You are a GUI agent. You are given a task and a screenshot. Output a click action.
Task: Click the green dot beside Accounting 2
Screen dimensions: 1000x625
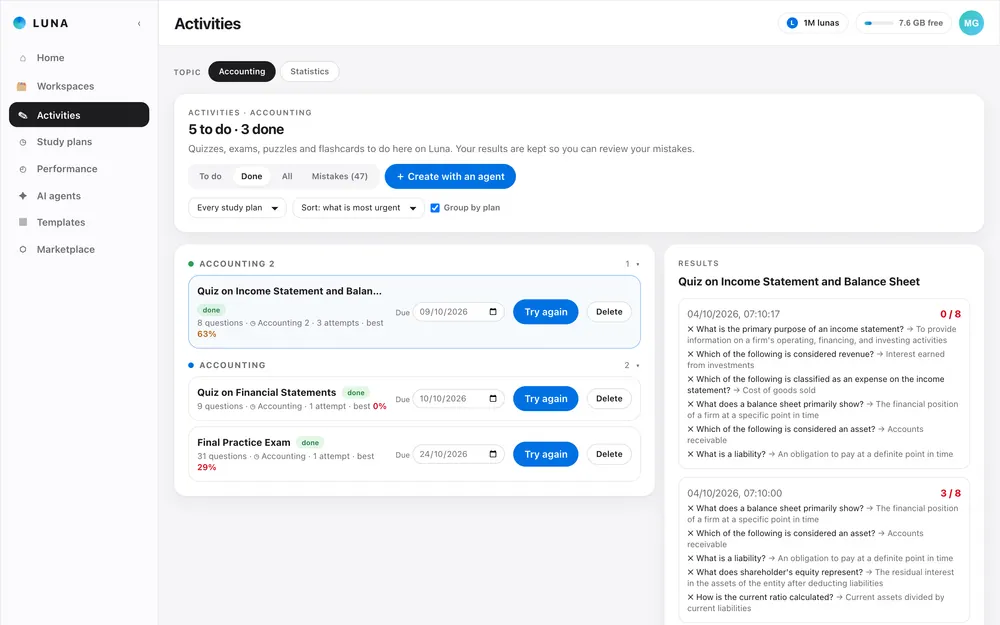(x=191, y=264)
